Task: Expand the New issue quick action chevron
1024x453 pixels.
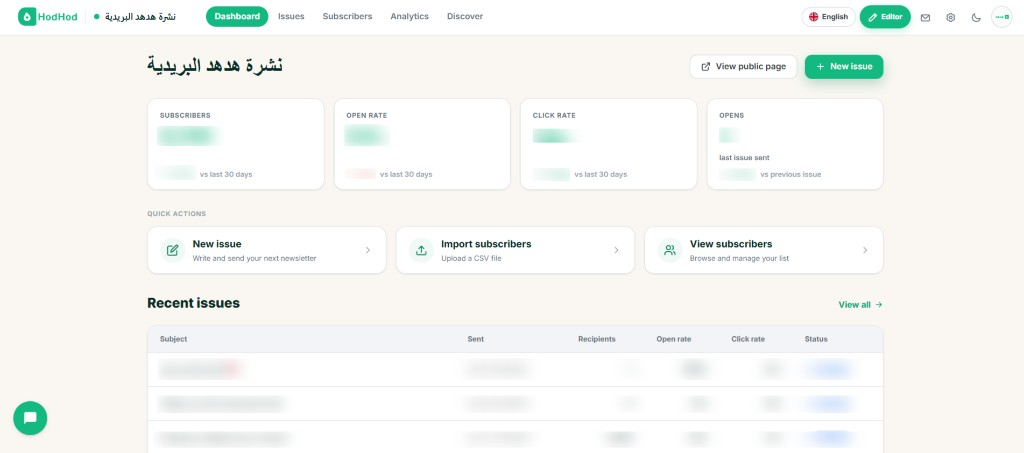Action: 368,250
